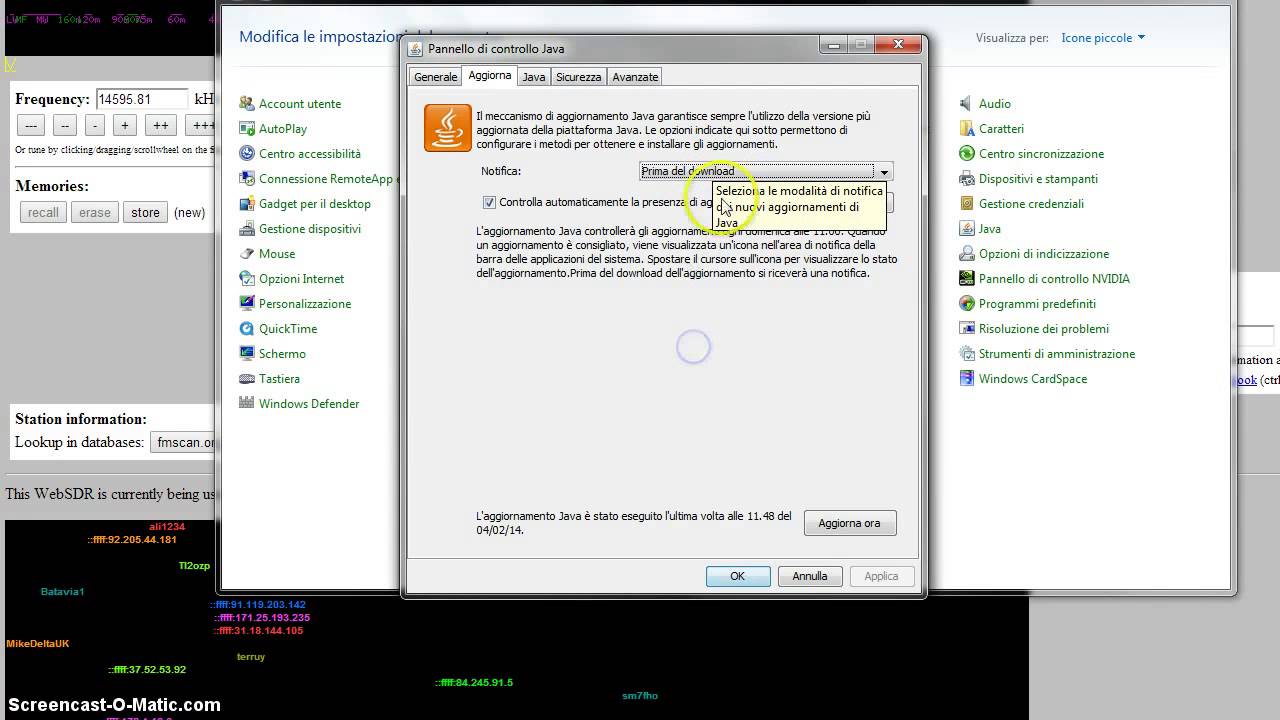Confirm with the OK button
1280x720 pixels.
click(738, 576)
